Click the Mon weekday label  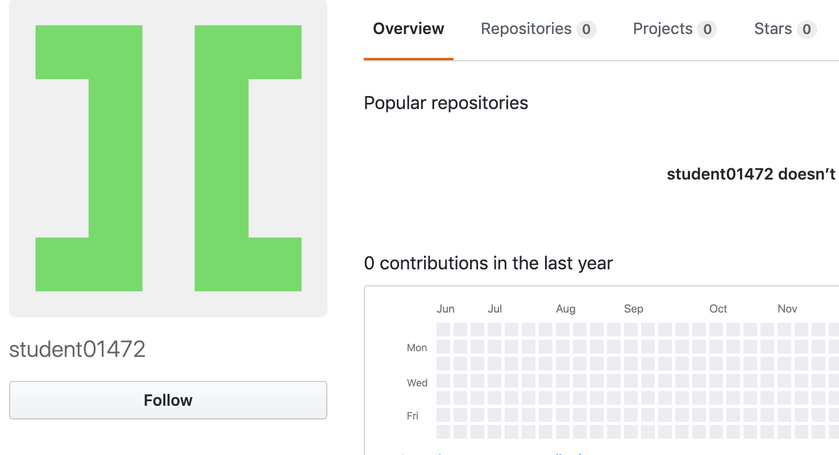click(x=417, y=347)
